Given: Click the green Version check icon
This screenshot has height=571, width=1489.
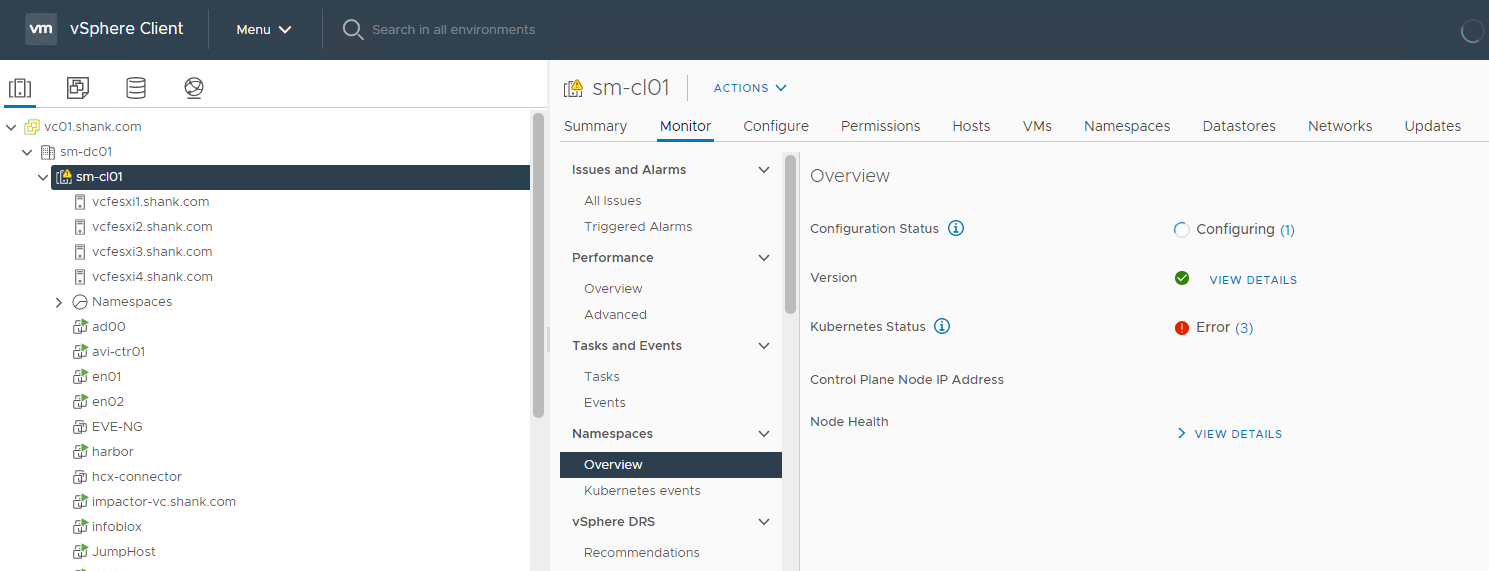Looking at the screenshot, I should 1182,278.
